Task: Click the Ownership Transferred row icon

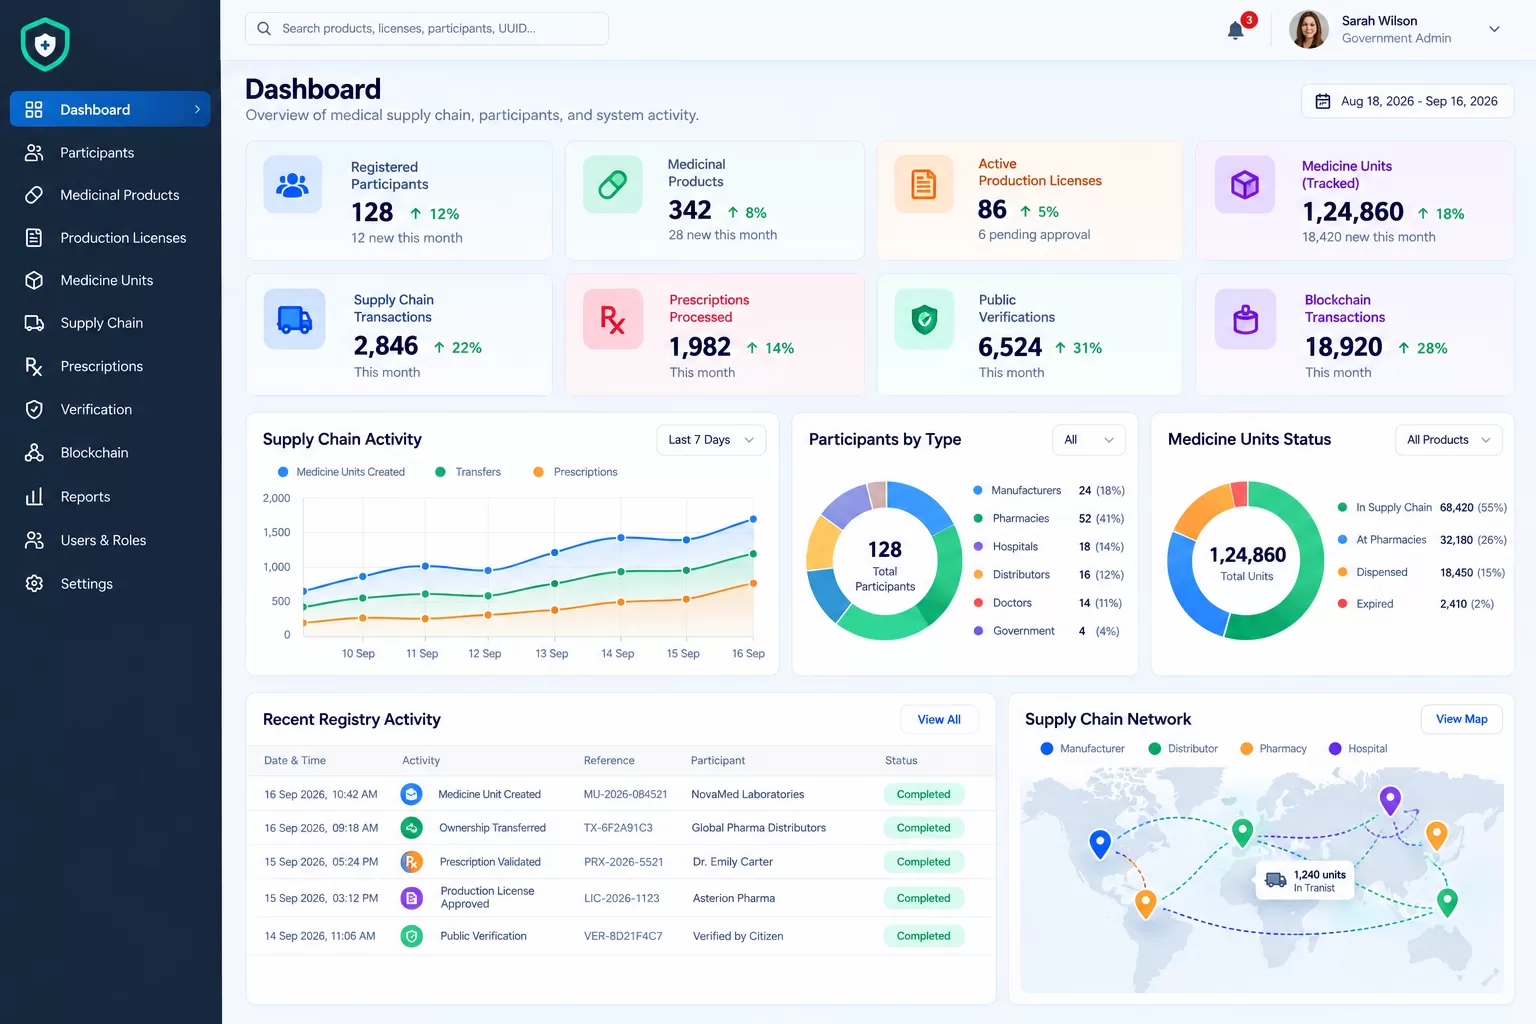Action: pos(411,828)
